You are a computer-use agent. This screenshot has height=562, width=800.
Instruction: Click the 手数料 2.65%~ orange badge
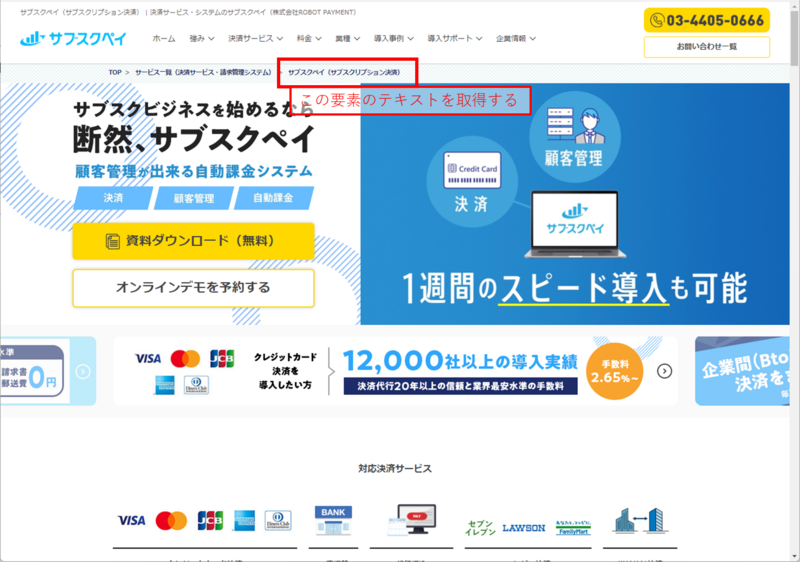(614, 371)
